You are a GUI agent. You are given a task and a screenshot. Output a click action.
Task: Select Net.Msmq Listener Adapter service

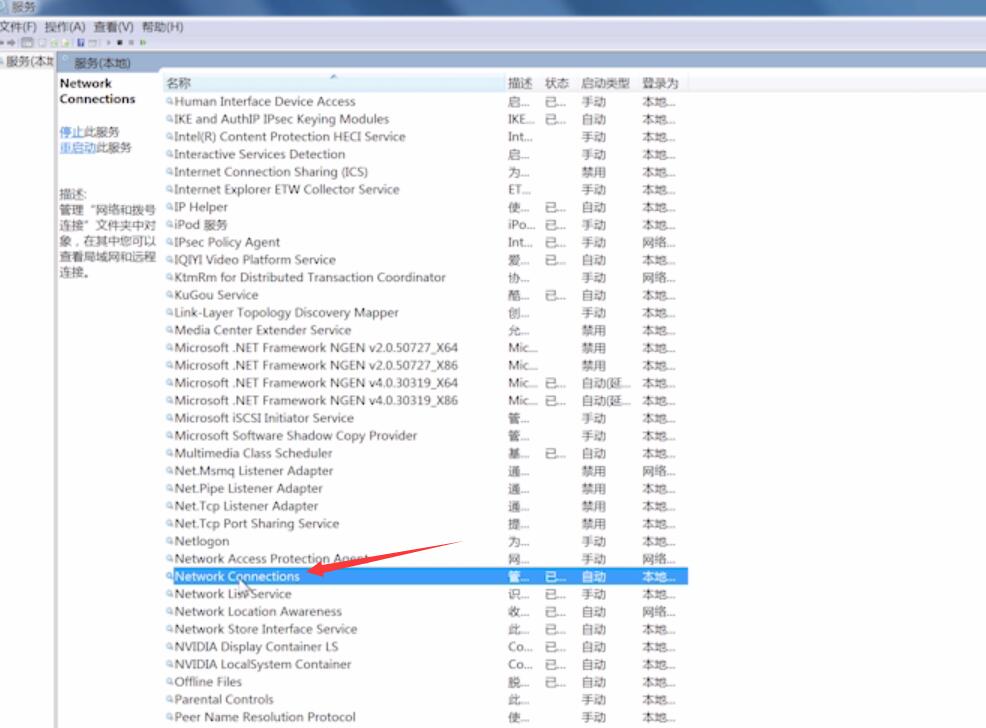[254, 471]
